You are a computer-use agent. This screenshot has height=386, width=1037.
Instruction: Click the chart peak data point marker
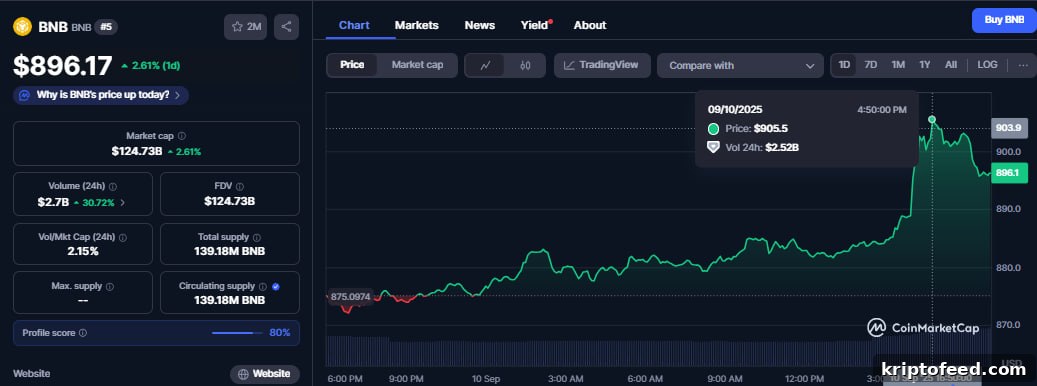pyautogui.click(x=932, y=120)
